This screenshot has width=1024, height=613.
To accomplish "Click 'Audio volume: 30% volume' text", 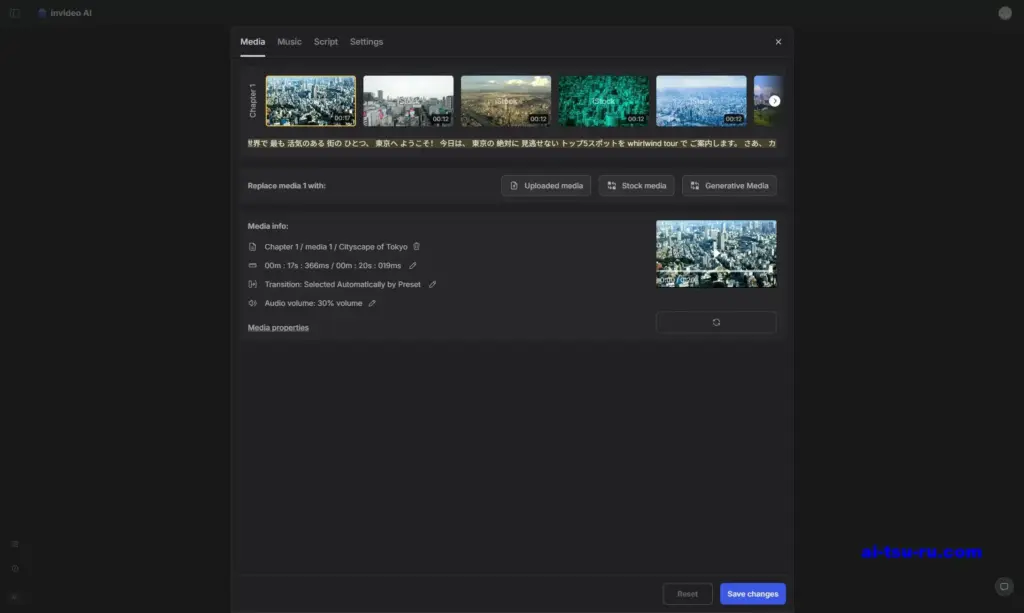I will (313, 304).
